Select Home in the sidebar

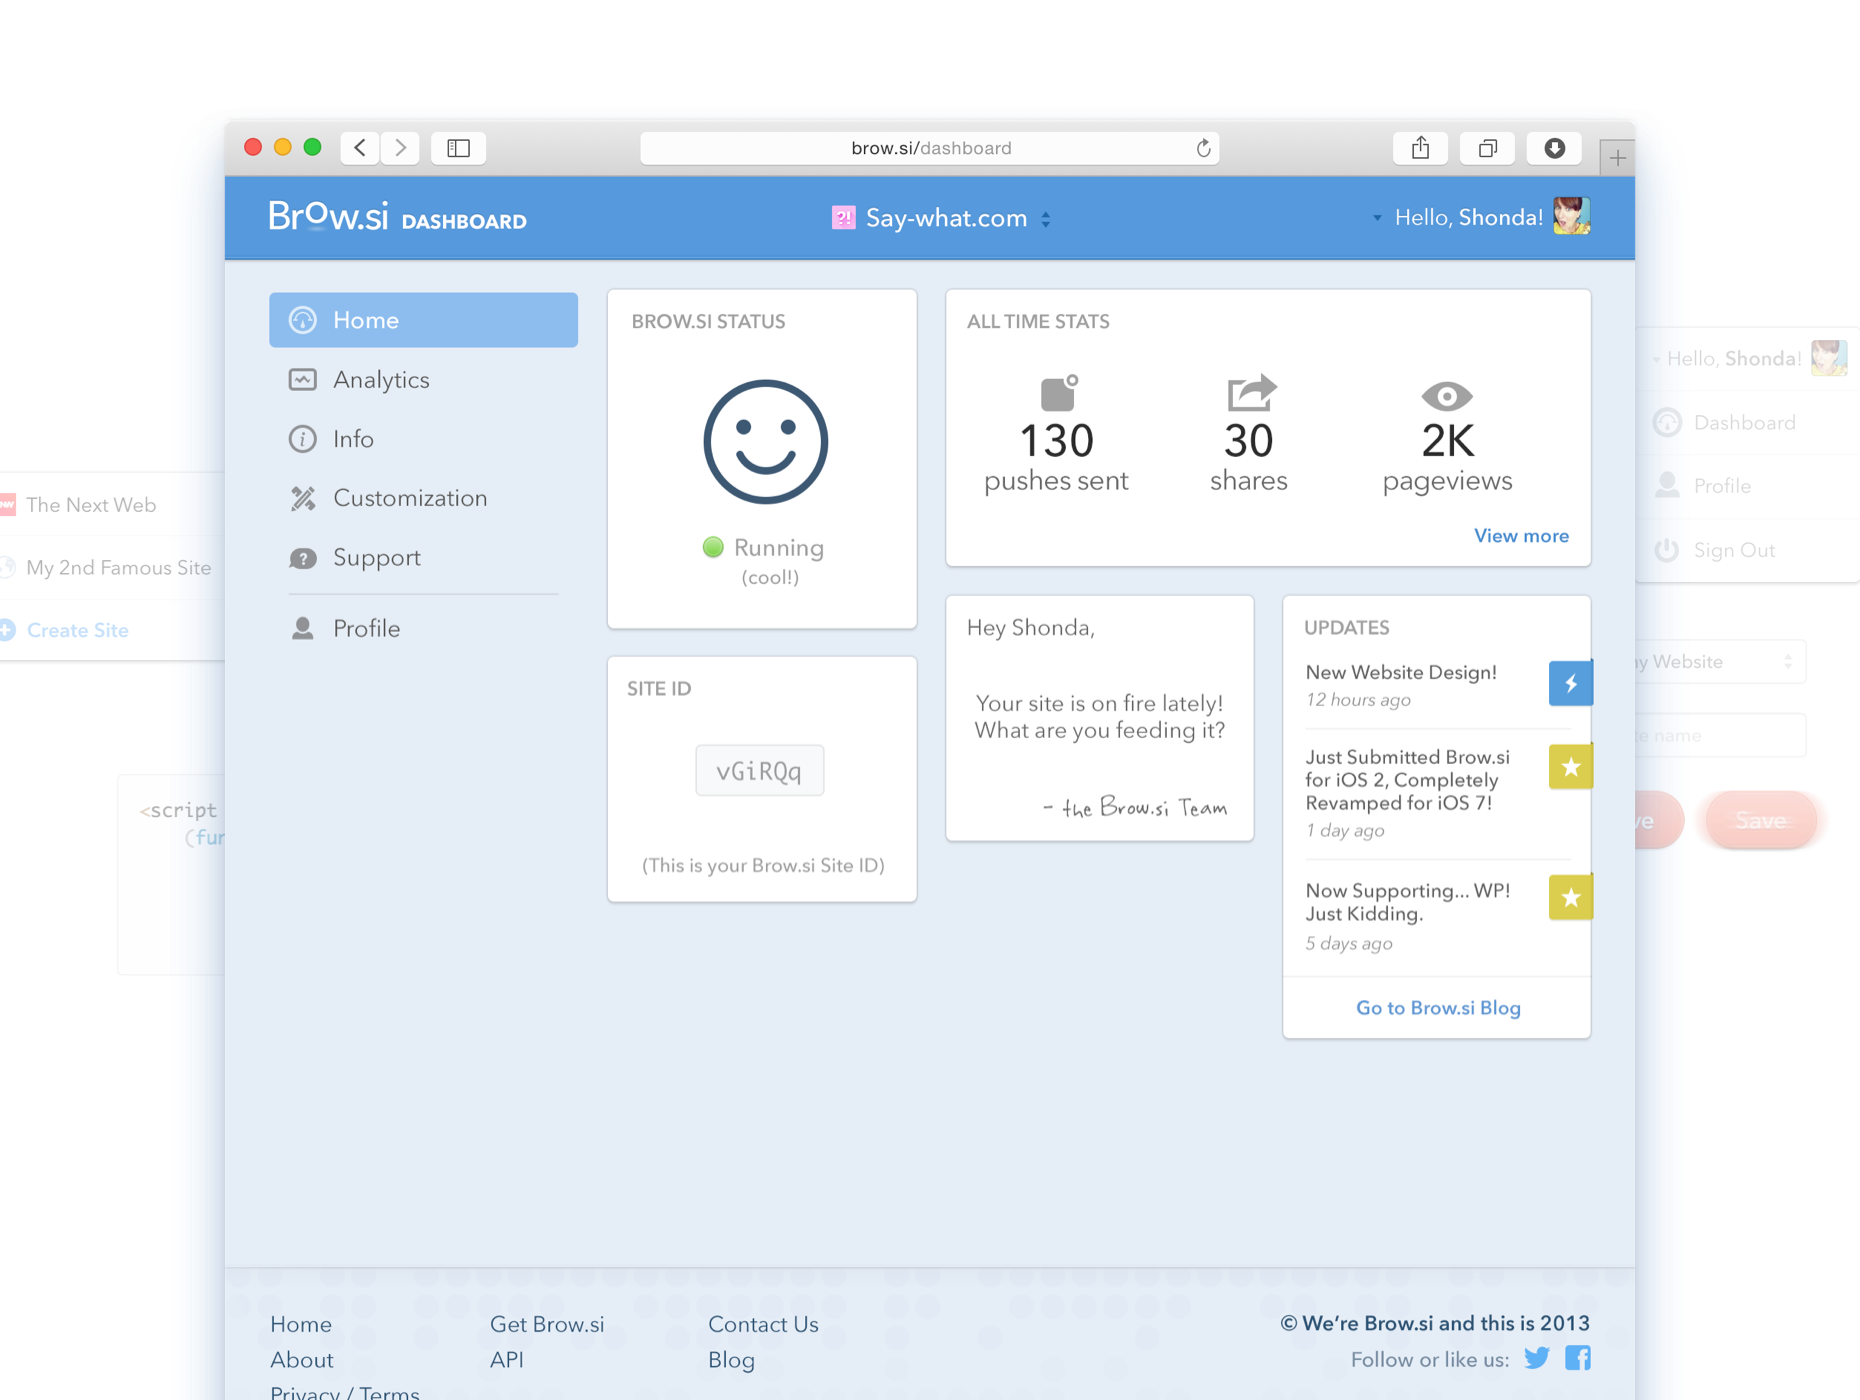423,320
